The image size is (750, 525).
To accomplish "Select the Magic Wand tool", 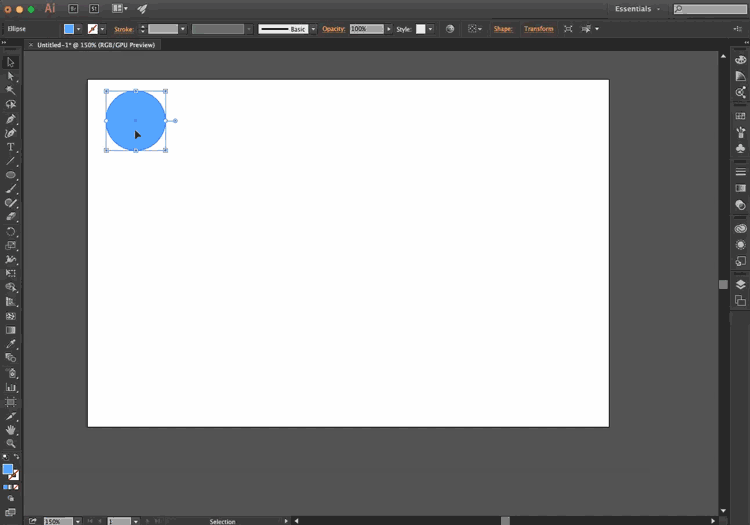I will coord(11,90).
